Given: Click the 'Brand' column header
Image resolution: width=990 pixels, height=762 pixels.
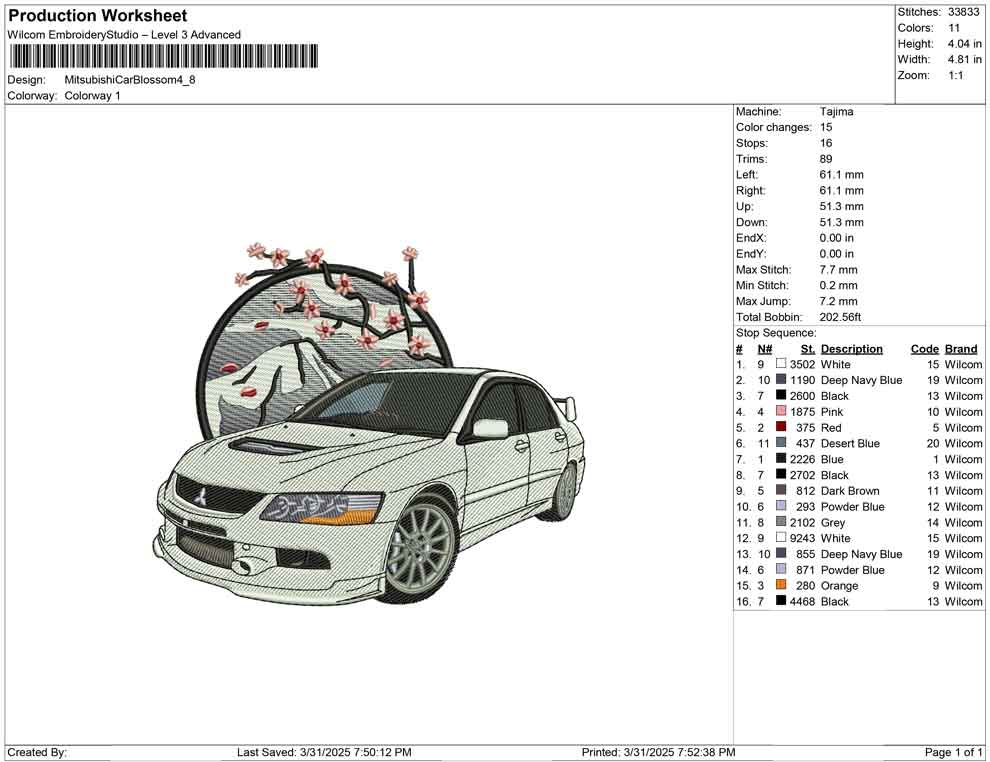Looking at the screenshot, I should click(961, 348).
